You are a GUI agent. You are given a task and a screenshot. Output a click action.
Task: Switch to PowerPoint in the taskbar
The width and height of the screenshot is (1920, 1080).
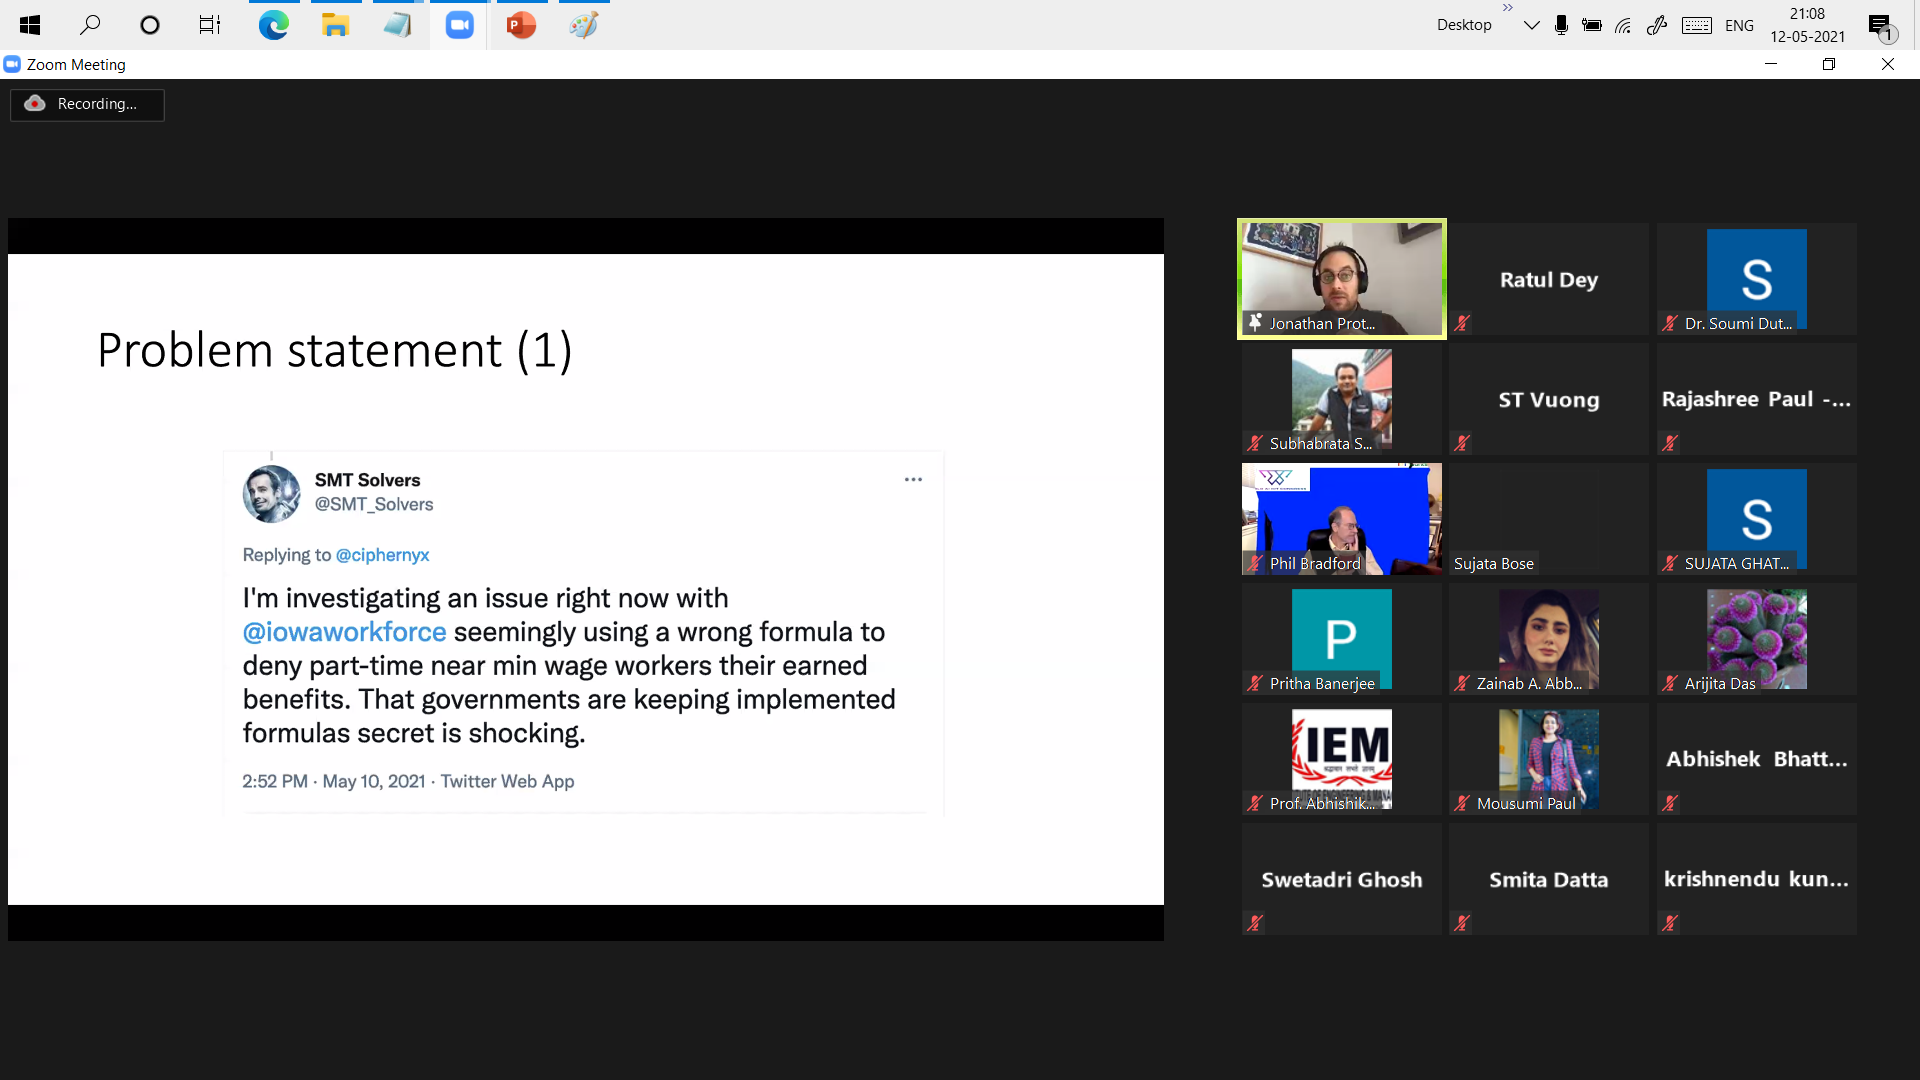click(521, 25)
